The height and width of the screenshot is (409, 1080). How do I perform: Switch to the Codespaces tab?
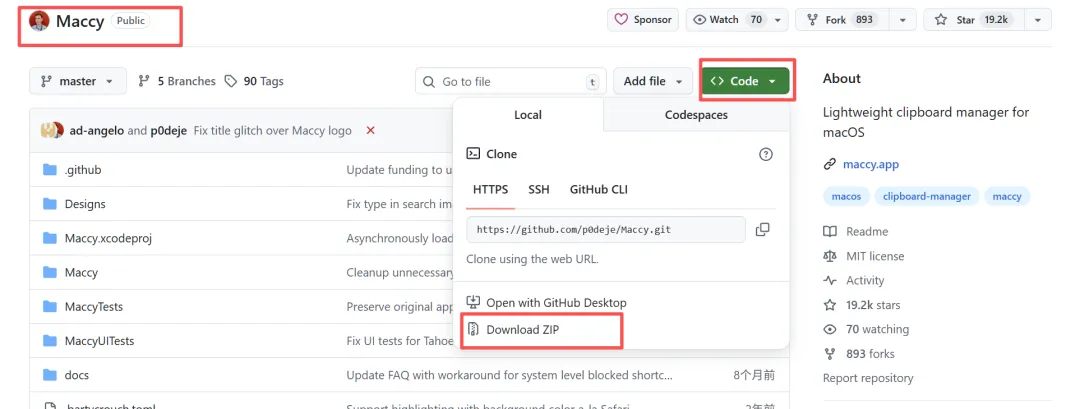point(696,115)
